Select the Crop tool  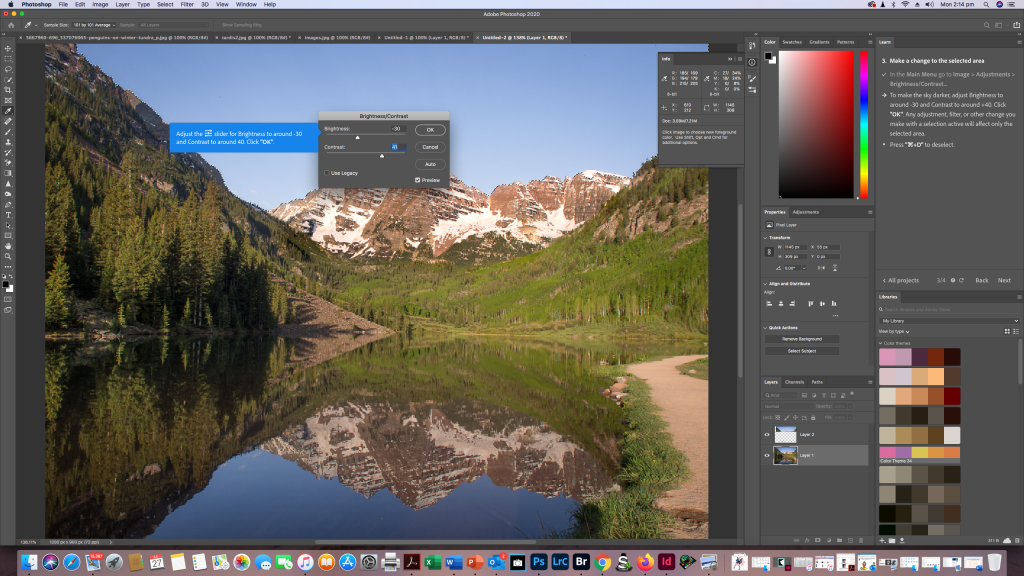click(x=8, y=90)
